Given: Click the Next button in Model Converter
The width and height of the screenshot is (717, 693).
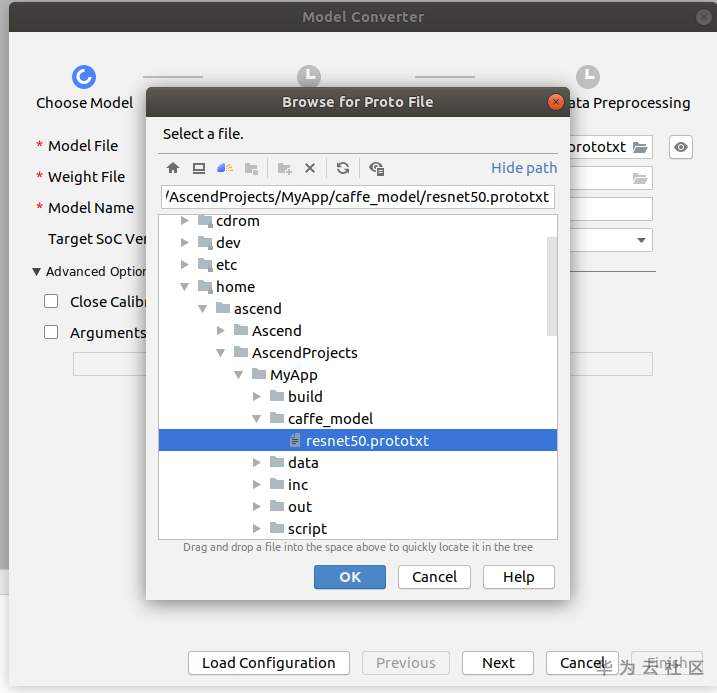Looking at the screenshot, I should tap(498, 663).
